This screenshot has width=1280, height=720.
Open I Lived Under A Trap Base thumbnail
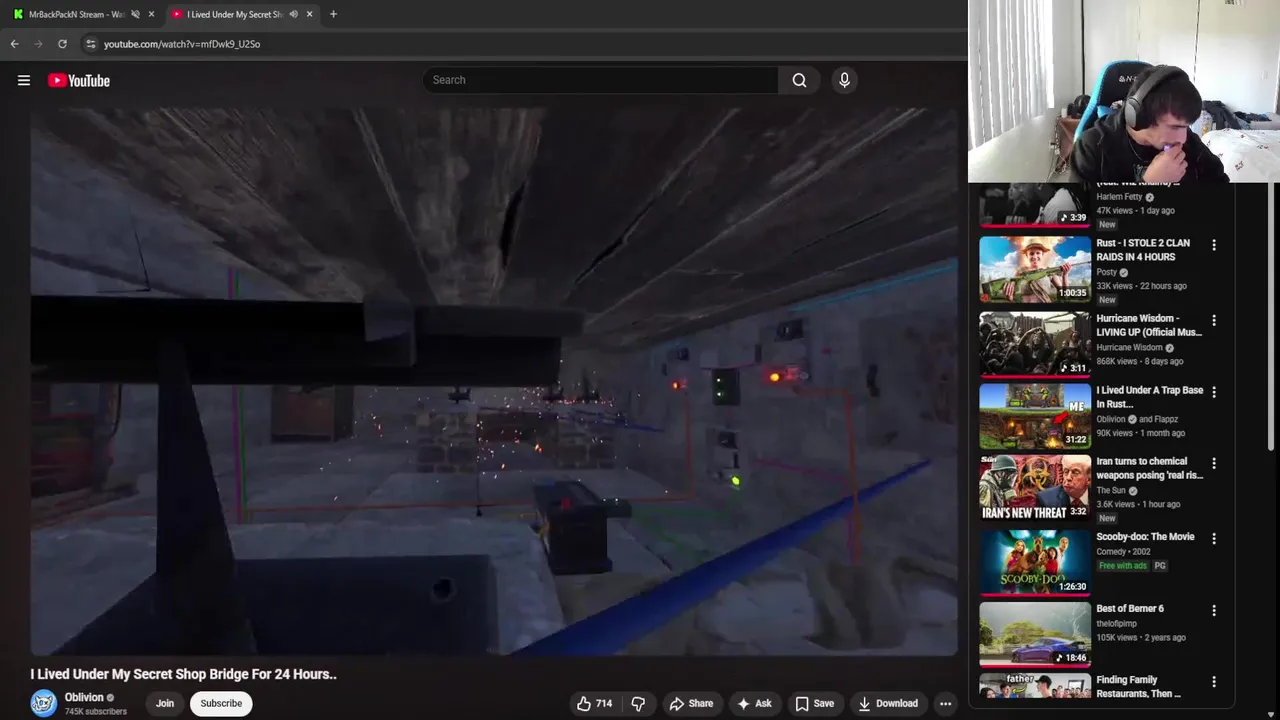click(x=1035, y=416)
